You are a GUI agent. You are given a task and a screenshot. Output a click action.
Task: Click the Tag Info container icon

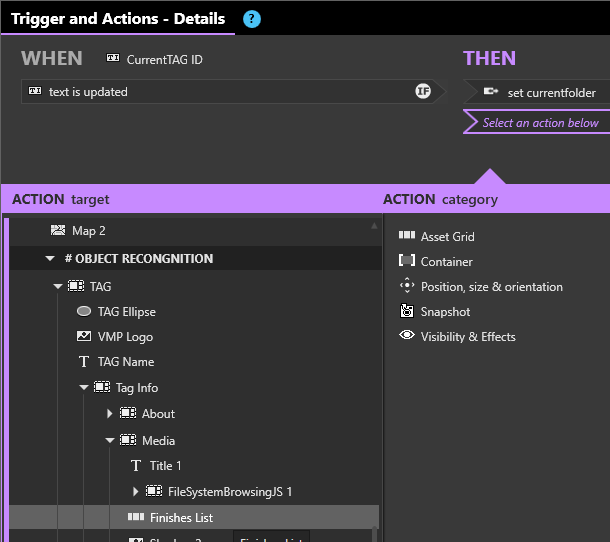[102, 387]
